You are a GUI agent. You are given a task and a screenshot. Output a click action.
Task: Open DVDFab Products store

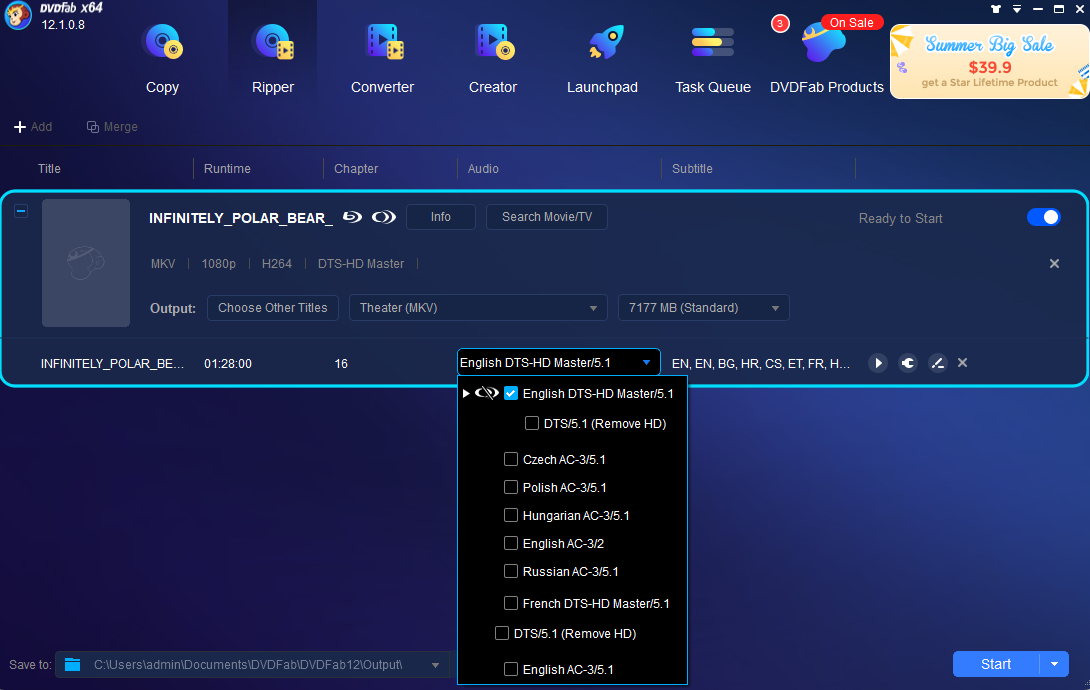(826, 56)
